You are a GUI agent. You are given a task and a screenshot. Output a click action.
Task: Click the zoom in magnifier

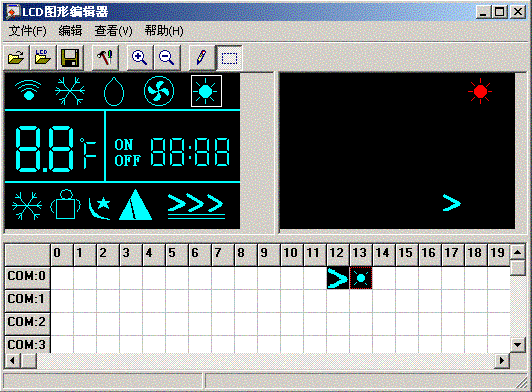tap(140, 57)
